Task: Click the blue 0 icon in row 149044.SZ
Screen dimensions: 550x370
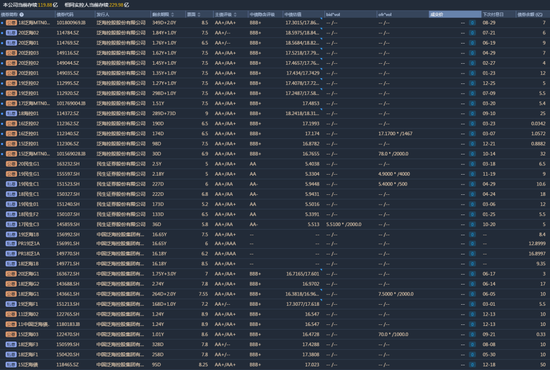Action: pyautogui.click(x=472, y=63)
